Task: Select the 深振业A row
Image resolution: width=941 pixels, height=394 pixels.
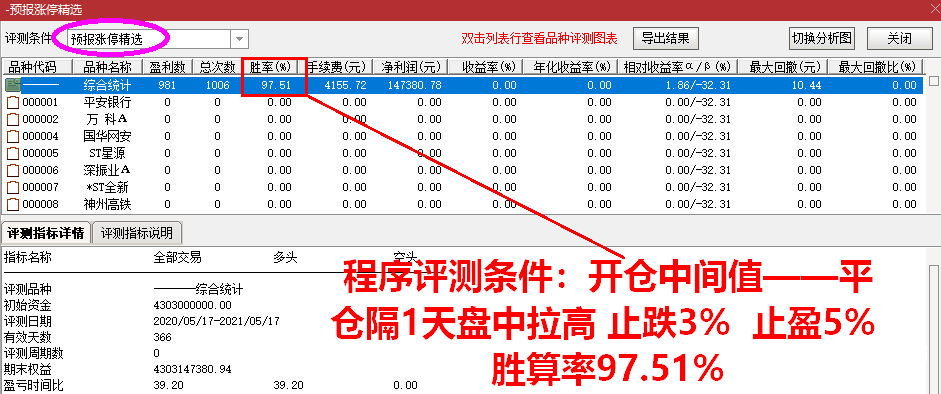Action: click(462, 170)
